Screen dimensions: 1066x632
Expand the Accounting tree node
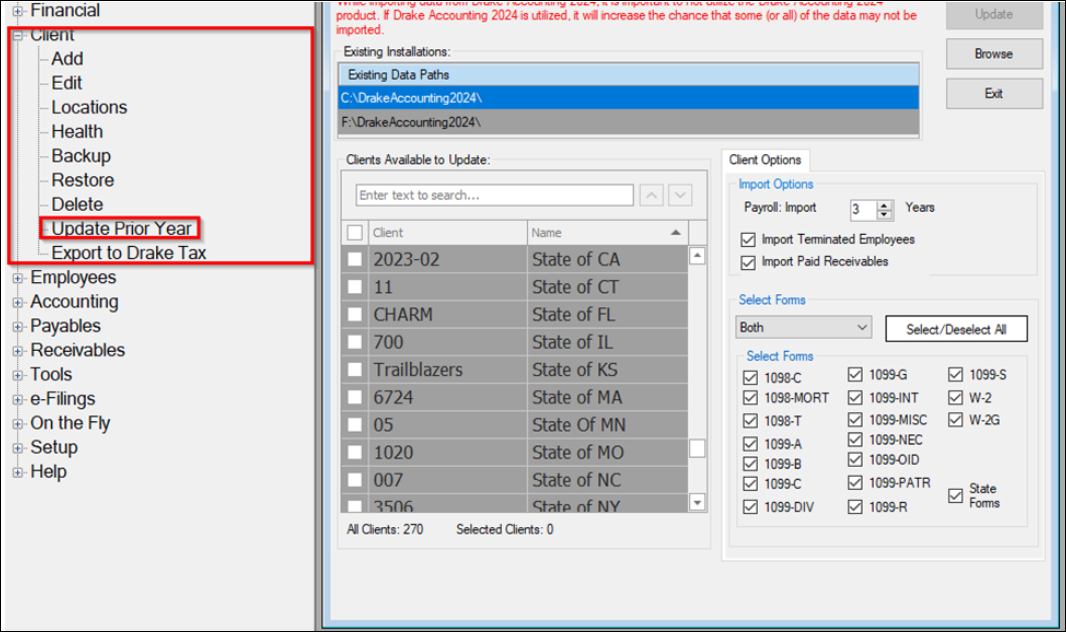pos(18,302)
